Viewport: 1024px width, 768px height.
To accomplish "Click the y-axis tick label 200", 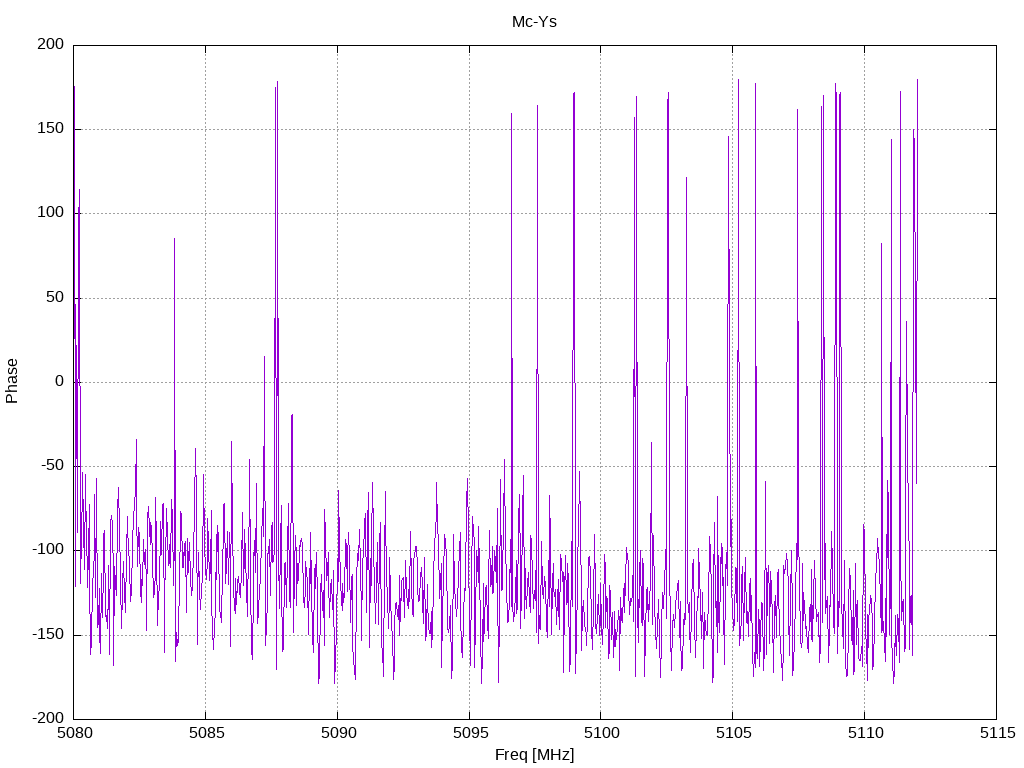I will 51,44.
